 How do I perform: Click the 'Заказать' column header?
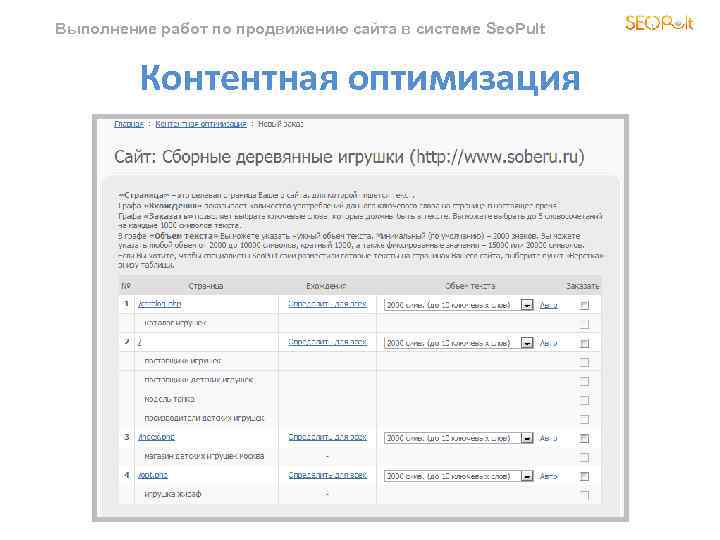(x=582, y=286)
